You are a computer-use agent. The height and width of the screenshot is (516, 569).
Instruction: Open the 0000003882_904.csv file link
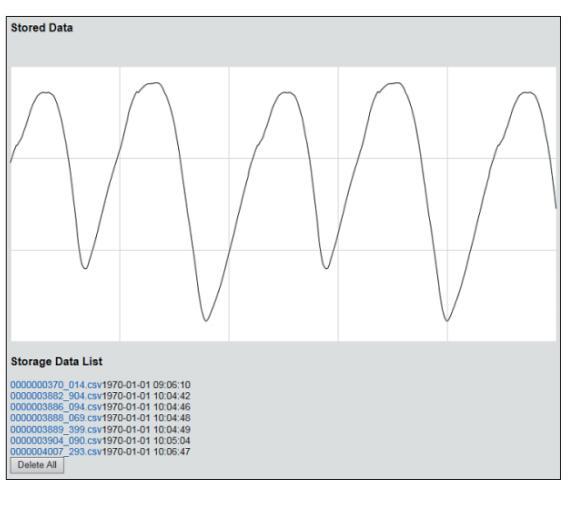tap(56, 396)
